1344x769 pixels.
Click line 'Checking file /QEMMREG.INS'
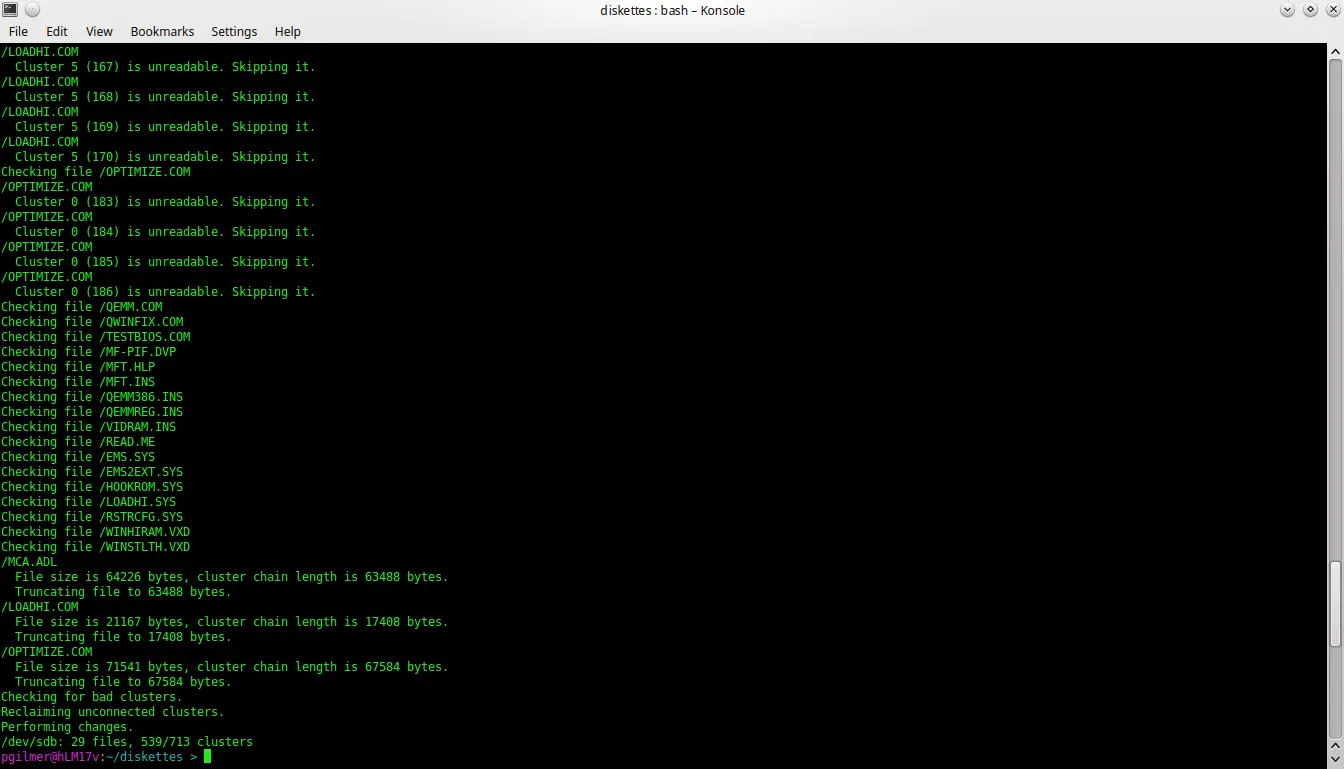(92, 412)
